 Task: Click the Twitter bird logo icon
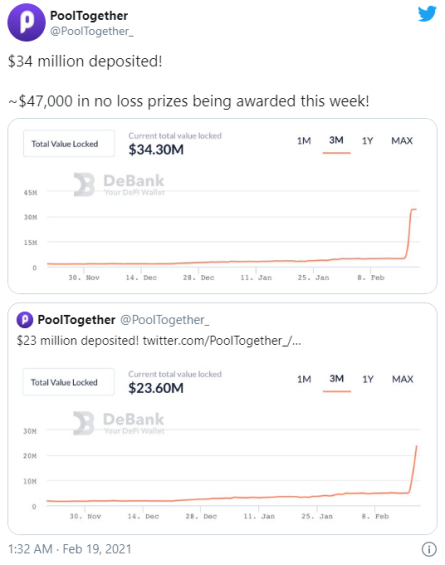[427, 14]
